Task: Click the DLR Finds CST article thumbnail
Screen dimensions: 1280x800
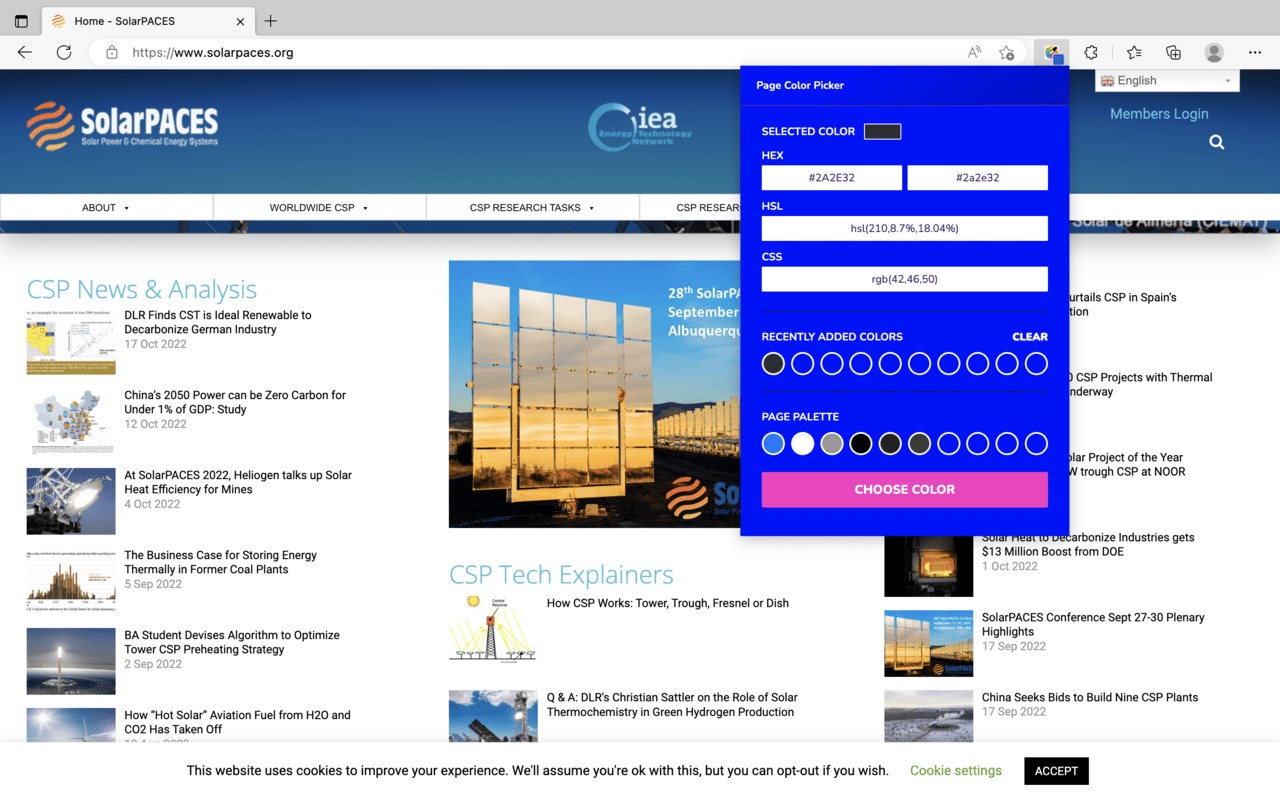Action: (71, 342)
